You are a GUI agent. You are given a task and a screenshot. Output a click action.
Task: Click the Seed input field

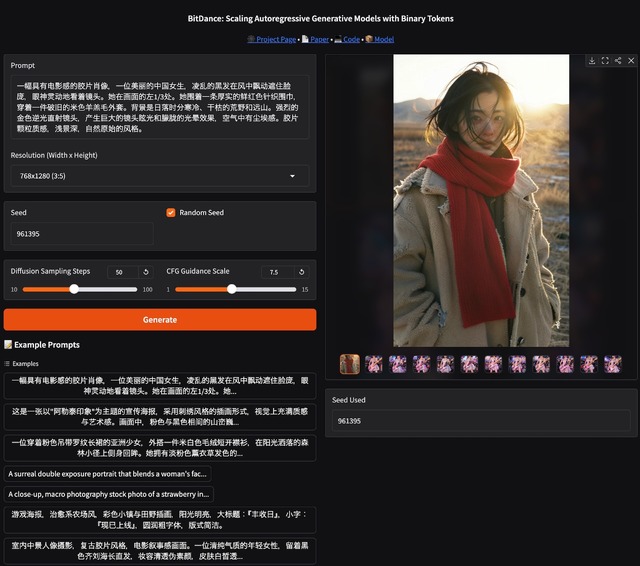coord(81,234)
